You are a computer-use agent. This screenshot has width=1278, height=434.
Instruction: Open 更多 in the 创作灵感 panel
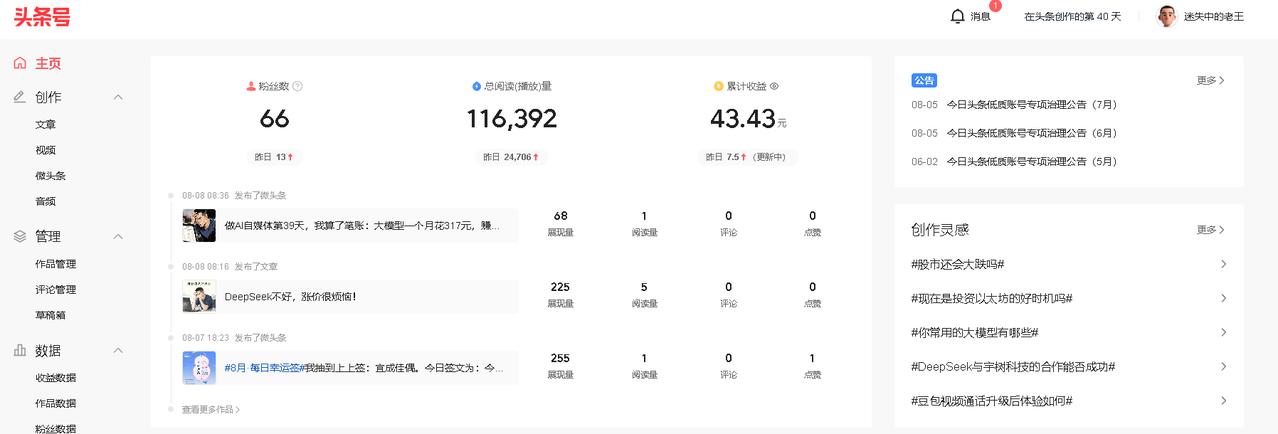coord(1210,229)
